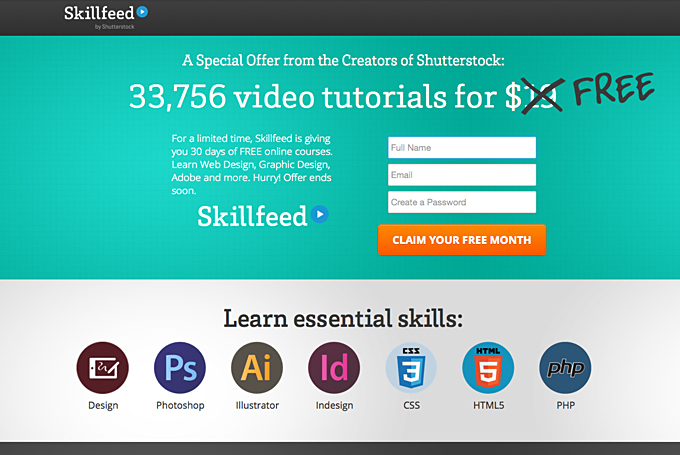The image size is (680, 455).
Task: Click the "PHP" label text
Action: tap(566, 405)
